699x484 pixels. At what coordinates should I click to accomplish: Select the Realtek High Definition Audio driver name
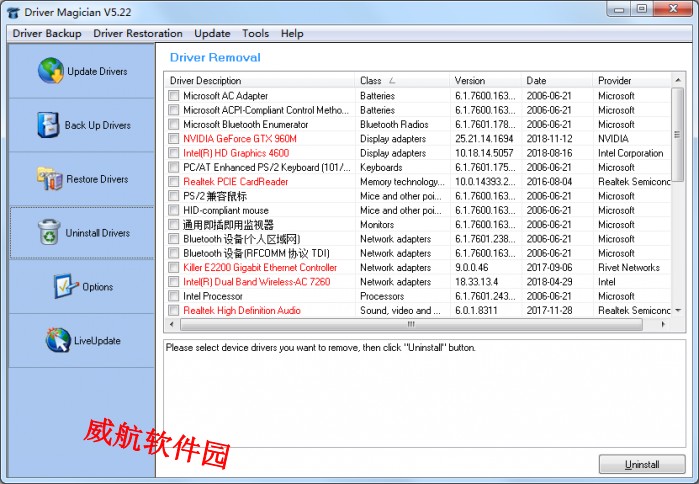[242, 311]
